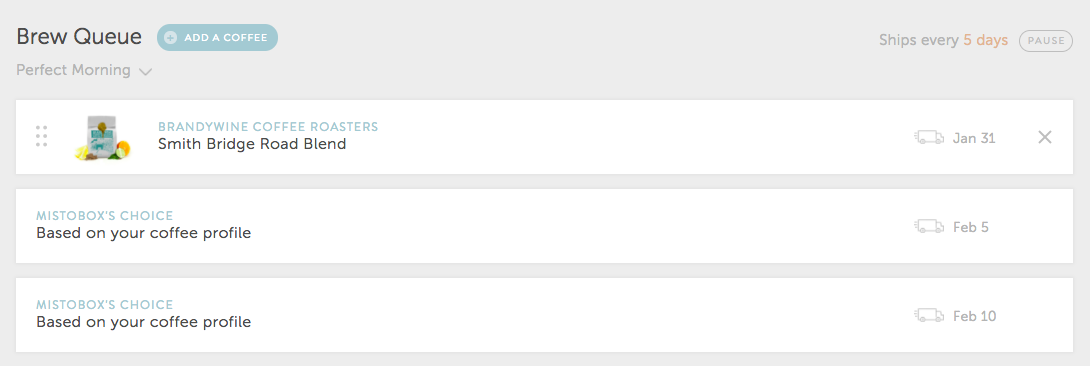Image resolution: width=1090 pixels, height=366 pixels.
Task: Click the delivery truck icon beside Feb 5
Action: (929, 226)
